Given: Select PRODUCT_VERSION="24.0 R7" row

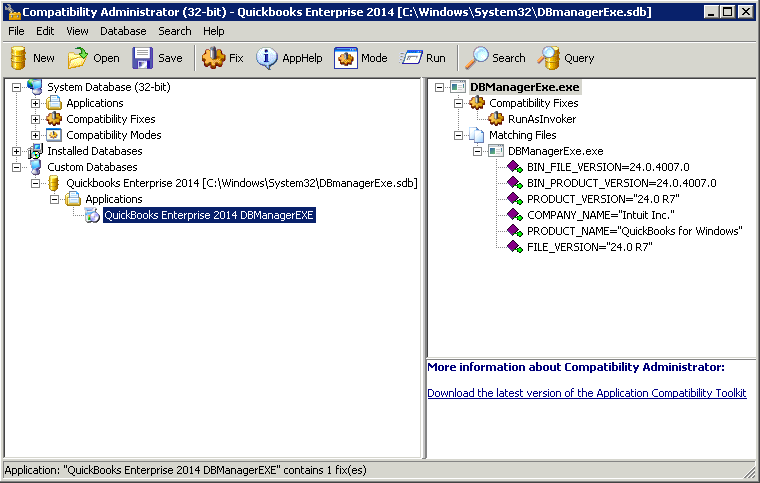Looking at the screenshot, I should [x=603, y=199].
